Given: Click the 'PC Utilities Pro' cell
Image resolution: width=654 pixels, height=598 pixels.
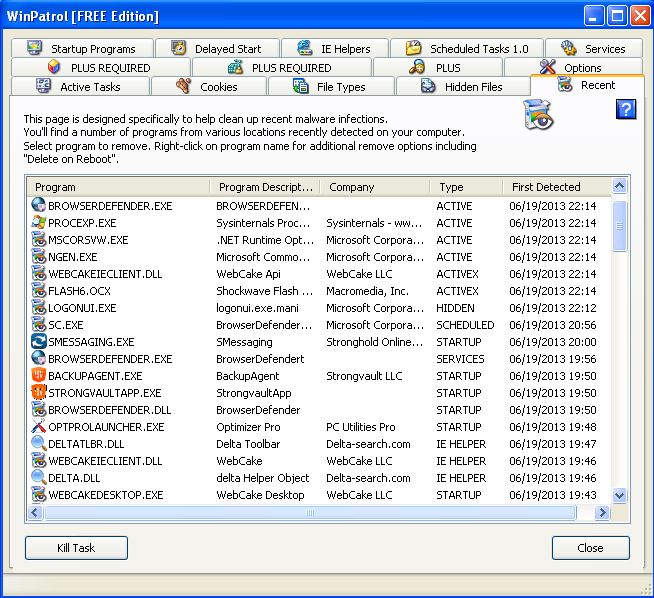Looking at the screenshot, I should (360, 427).
